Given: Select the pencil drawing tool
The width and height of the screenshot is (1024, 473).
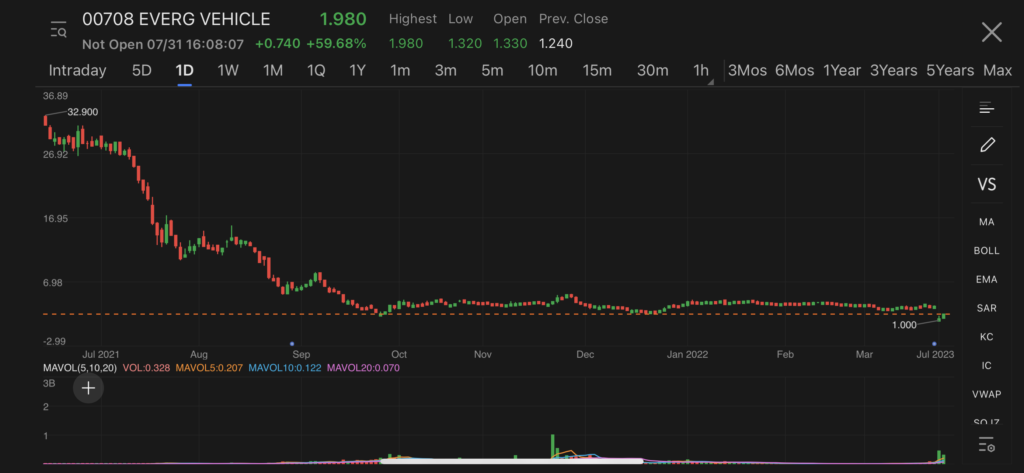Looking at the screenshot, I should point(987,144).
